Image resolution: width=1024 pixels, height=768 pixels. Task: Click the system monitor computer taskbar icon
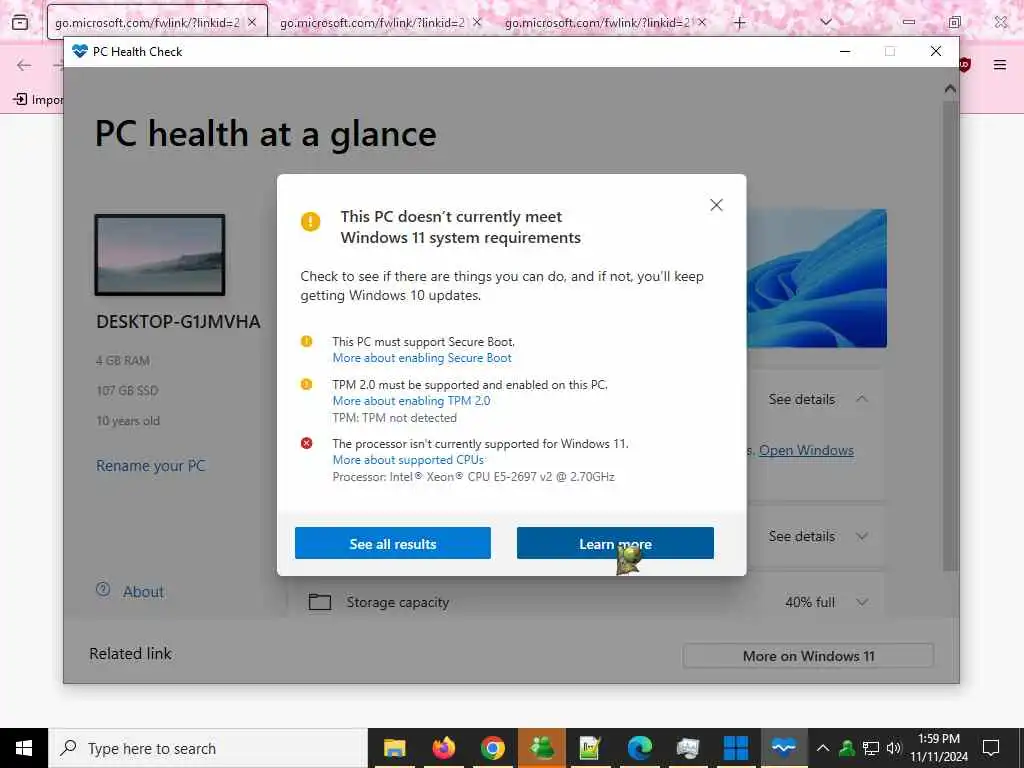(x=688, y=748)
